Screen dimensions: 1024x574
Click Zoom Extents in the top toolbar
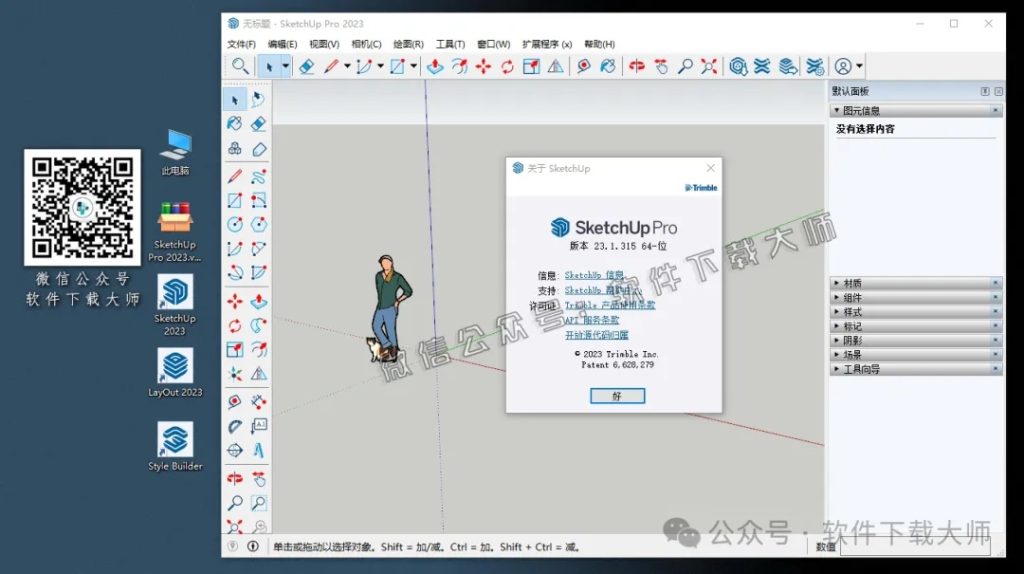pyautogui.click(x=709, y=66)
